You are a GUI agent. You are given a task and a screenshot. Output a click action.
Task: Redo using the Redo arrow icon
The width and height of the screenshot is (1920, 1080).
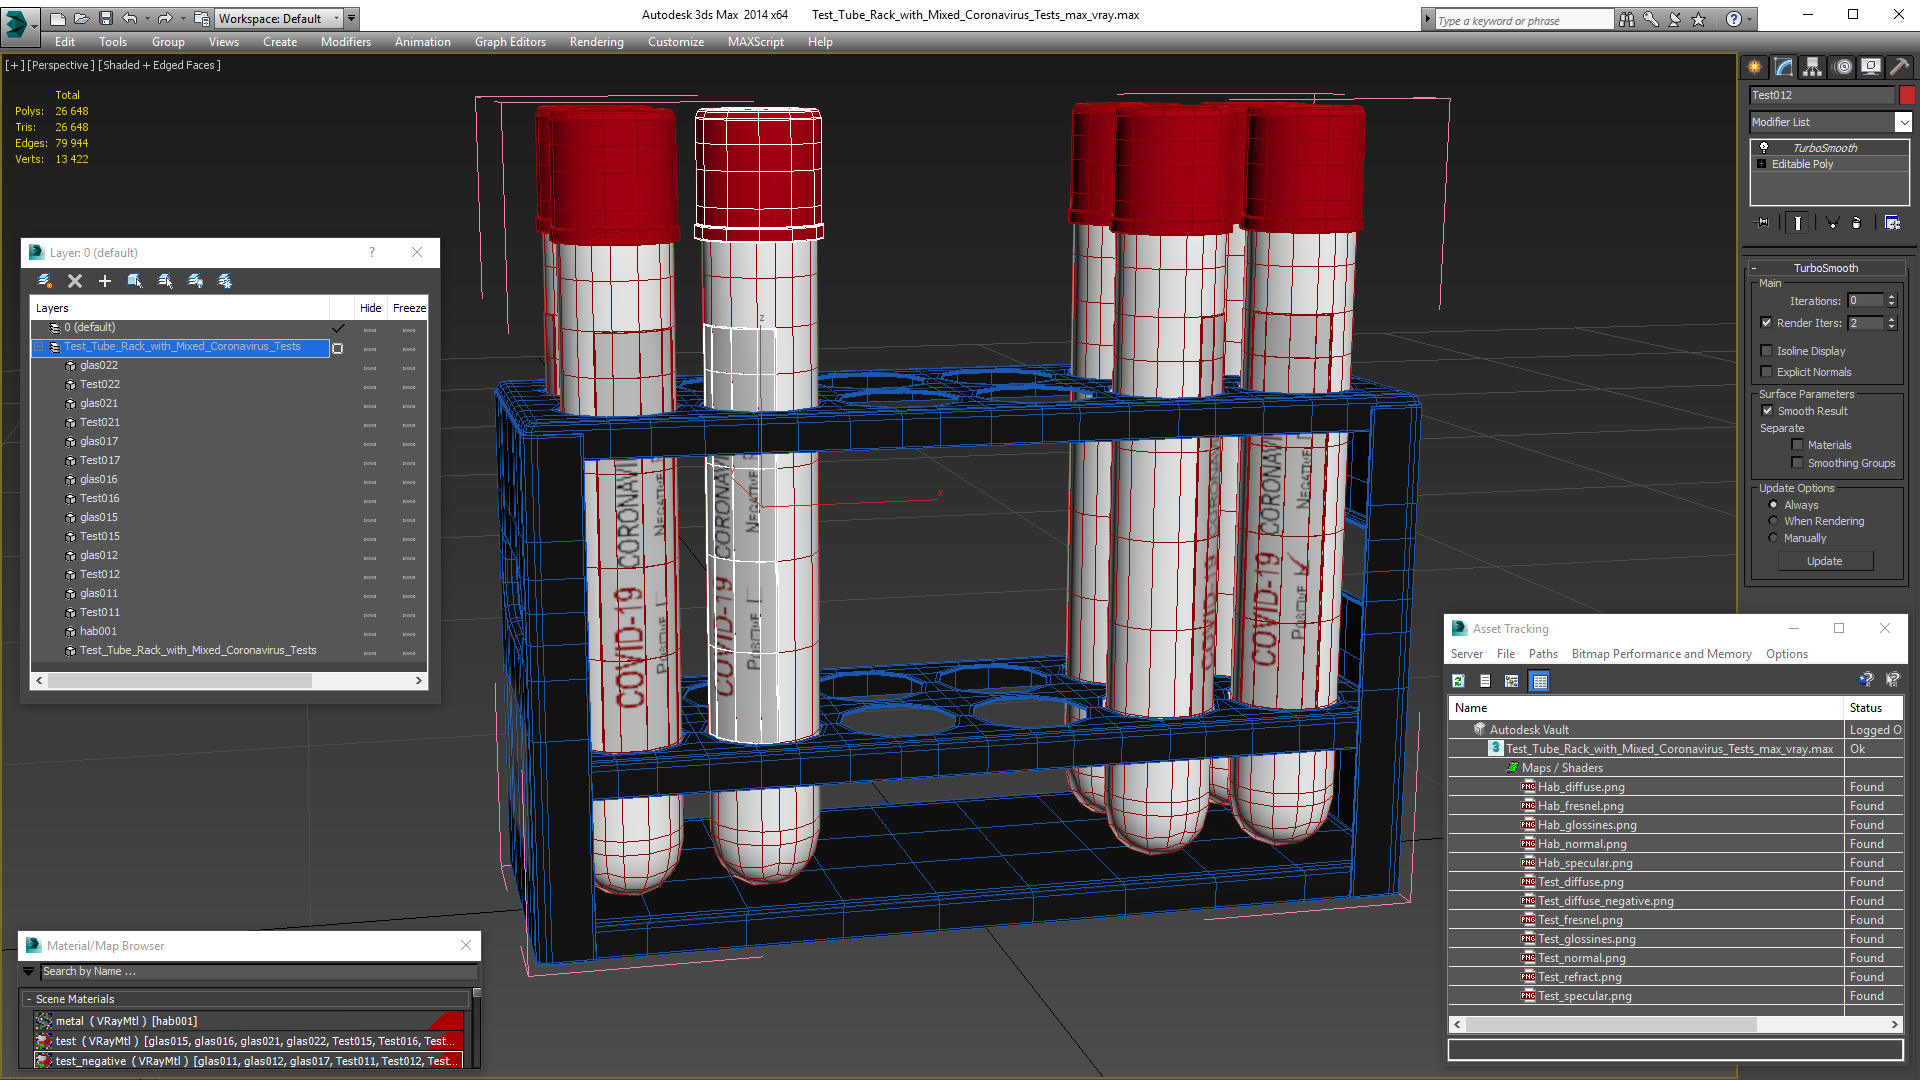tap(165, 18)
